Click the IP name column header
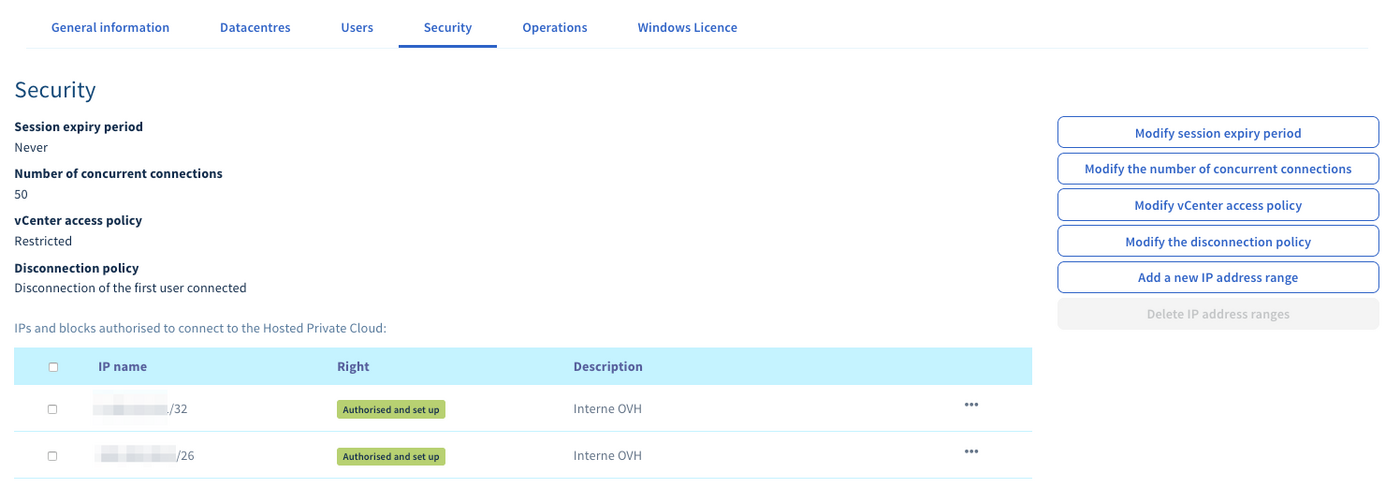This screenshot has width=1400, height=488. [122, 367]
